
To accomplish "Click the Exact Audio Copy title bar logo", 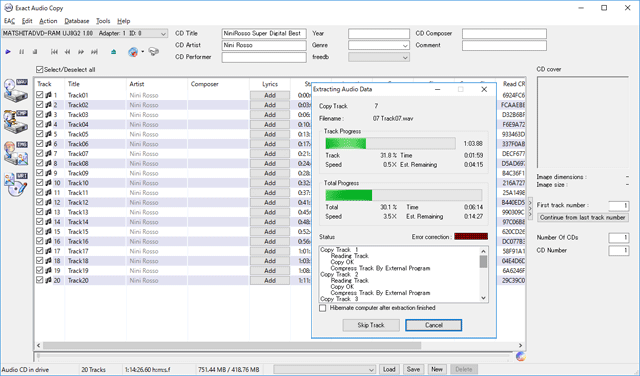I will click(8, 8).
